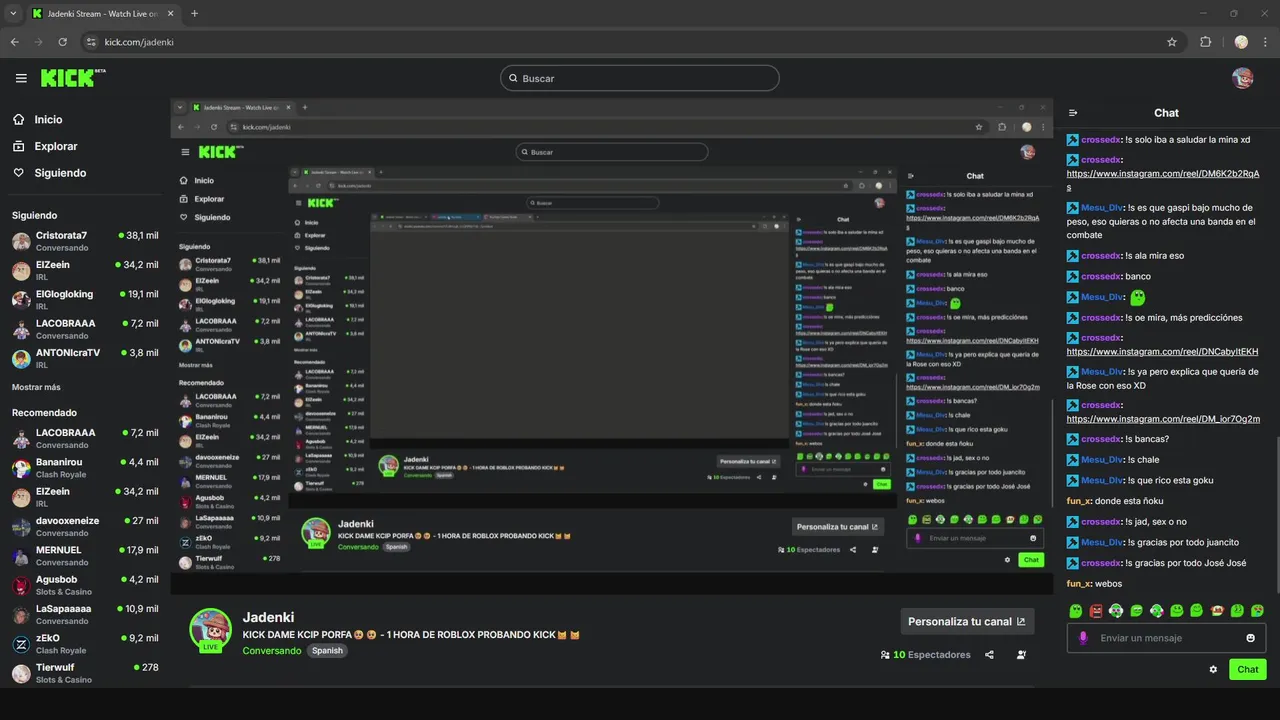1280x720 pixels.
Task: Open the tab search dropdown chevron
Action: [13, 13]
